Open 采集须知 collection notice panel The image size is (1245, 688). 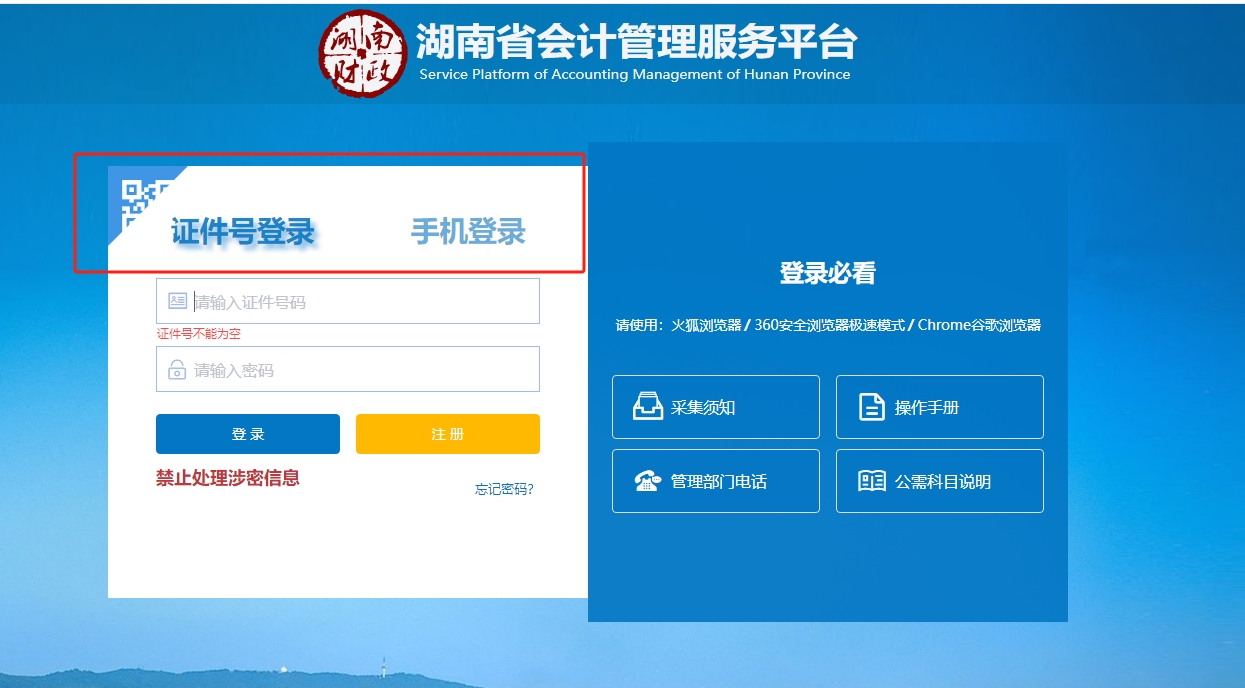pyautogui.click(x=716, y=406)
